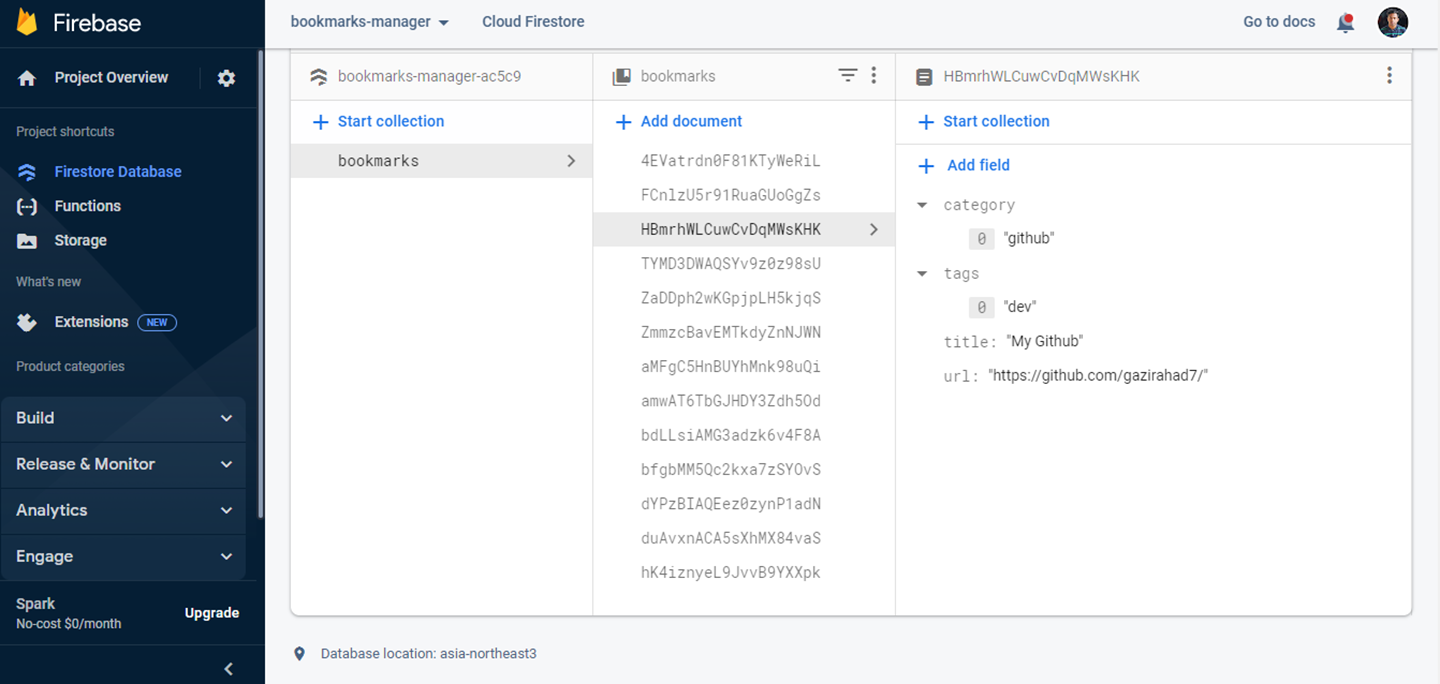1440x684 pixels.
Task: Collapse the tags field array
Action: click(x=922, y=274)
